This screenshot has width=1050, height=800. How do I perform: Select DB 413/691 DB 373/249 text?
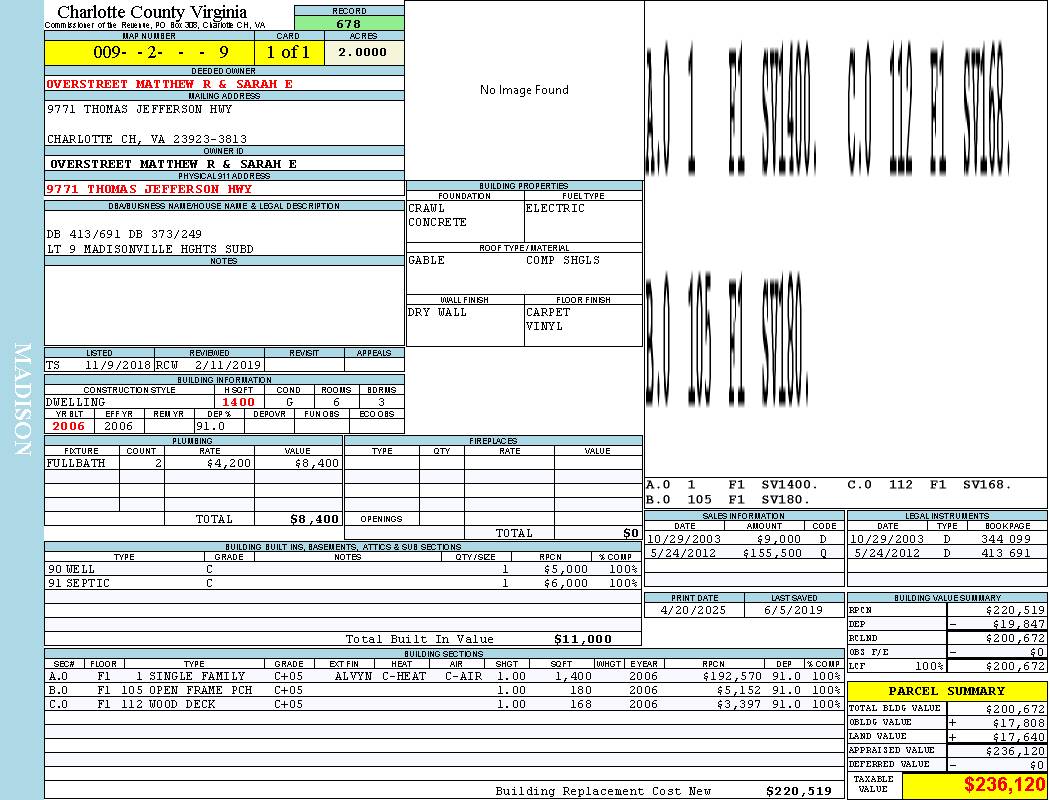tap(124, 234)
